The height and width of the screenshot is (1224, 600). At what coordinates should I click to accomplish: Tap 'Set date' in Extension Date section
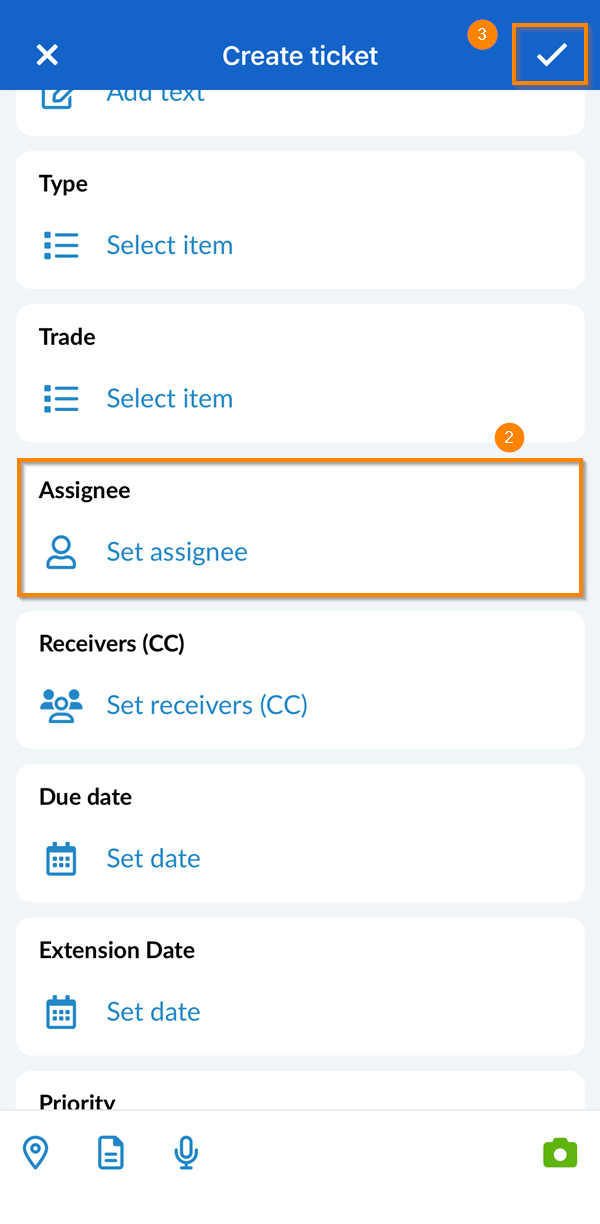point(153,1011)
